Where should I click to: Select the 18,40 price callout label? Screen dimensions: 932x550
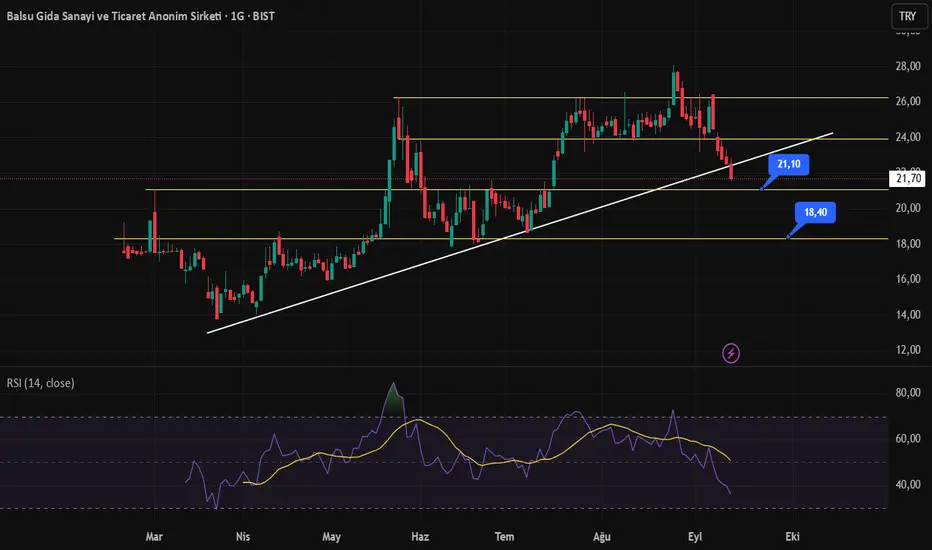point(816,212)
